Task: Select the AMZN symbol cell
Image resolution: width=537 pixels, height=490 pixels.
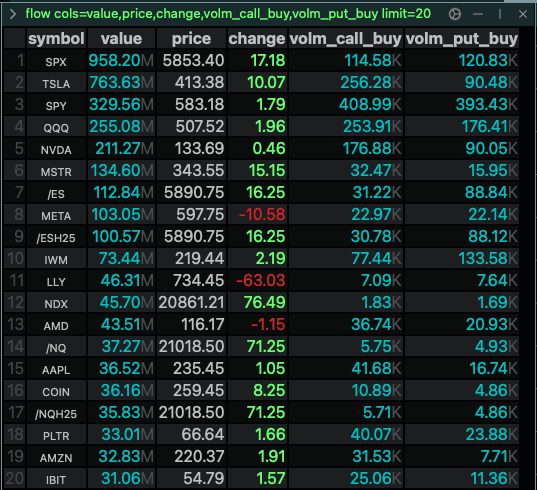Action: (56, 456)
